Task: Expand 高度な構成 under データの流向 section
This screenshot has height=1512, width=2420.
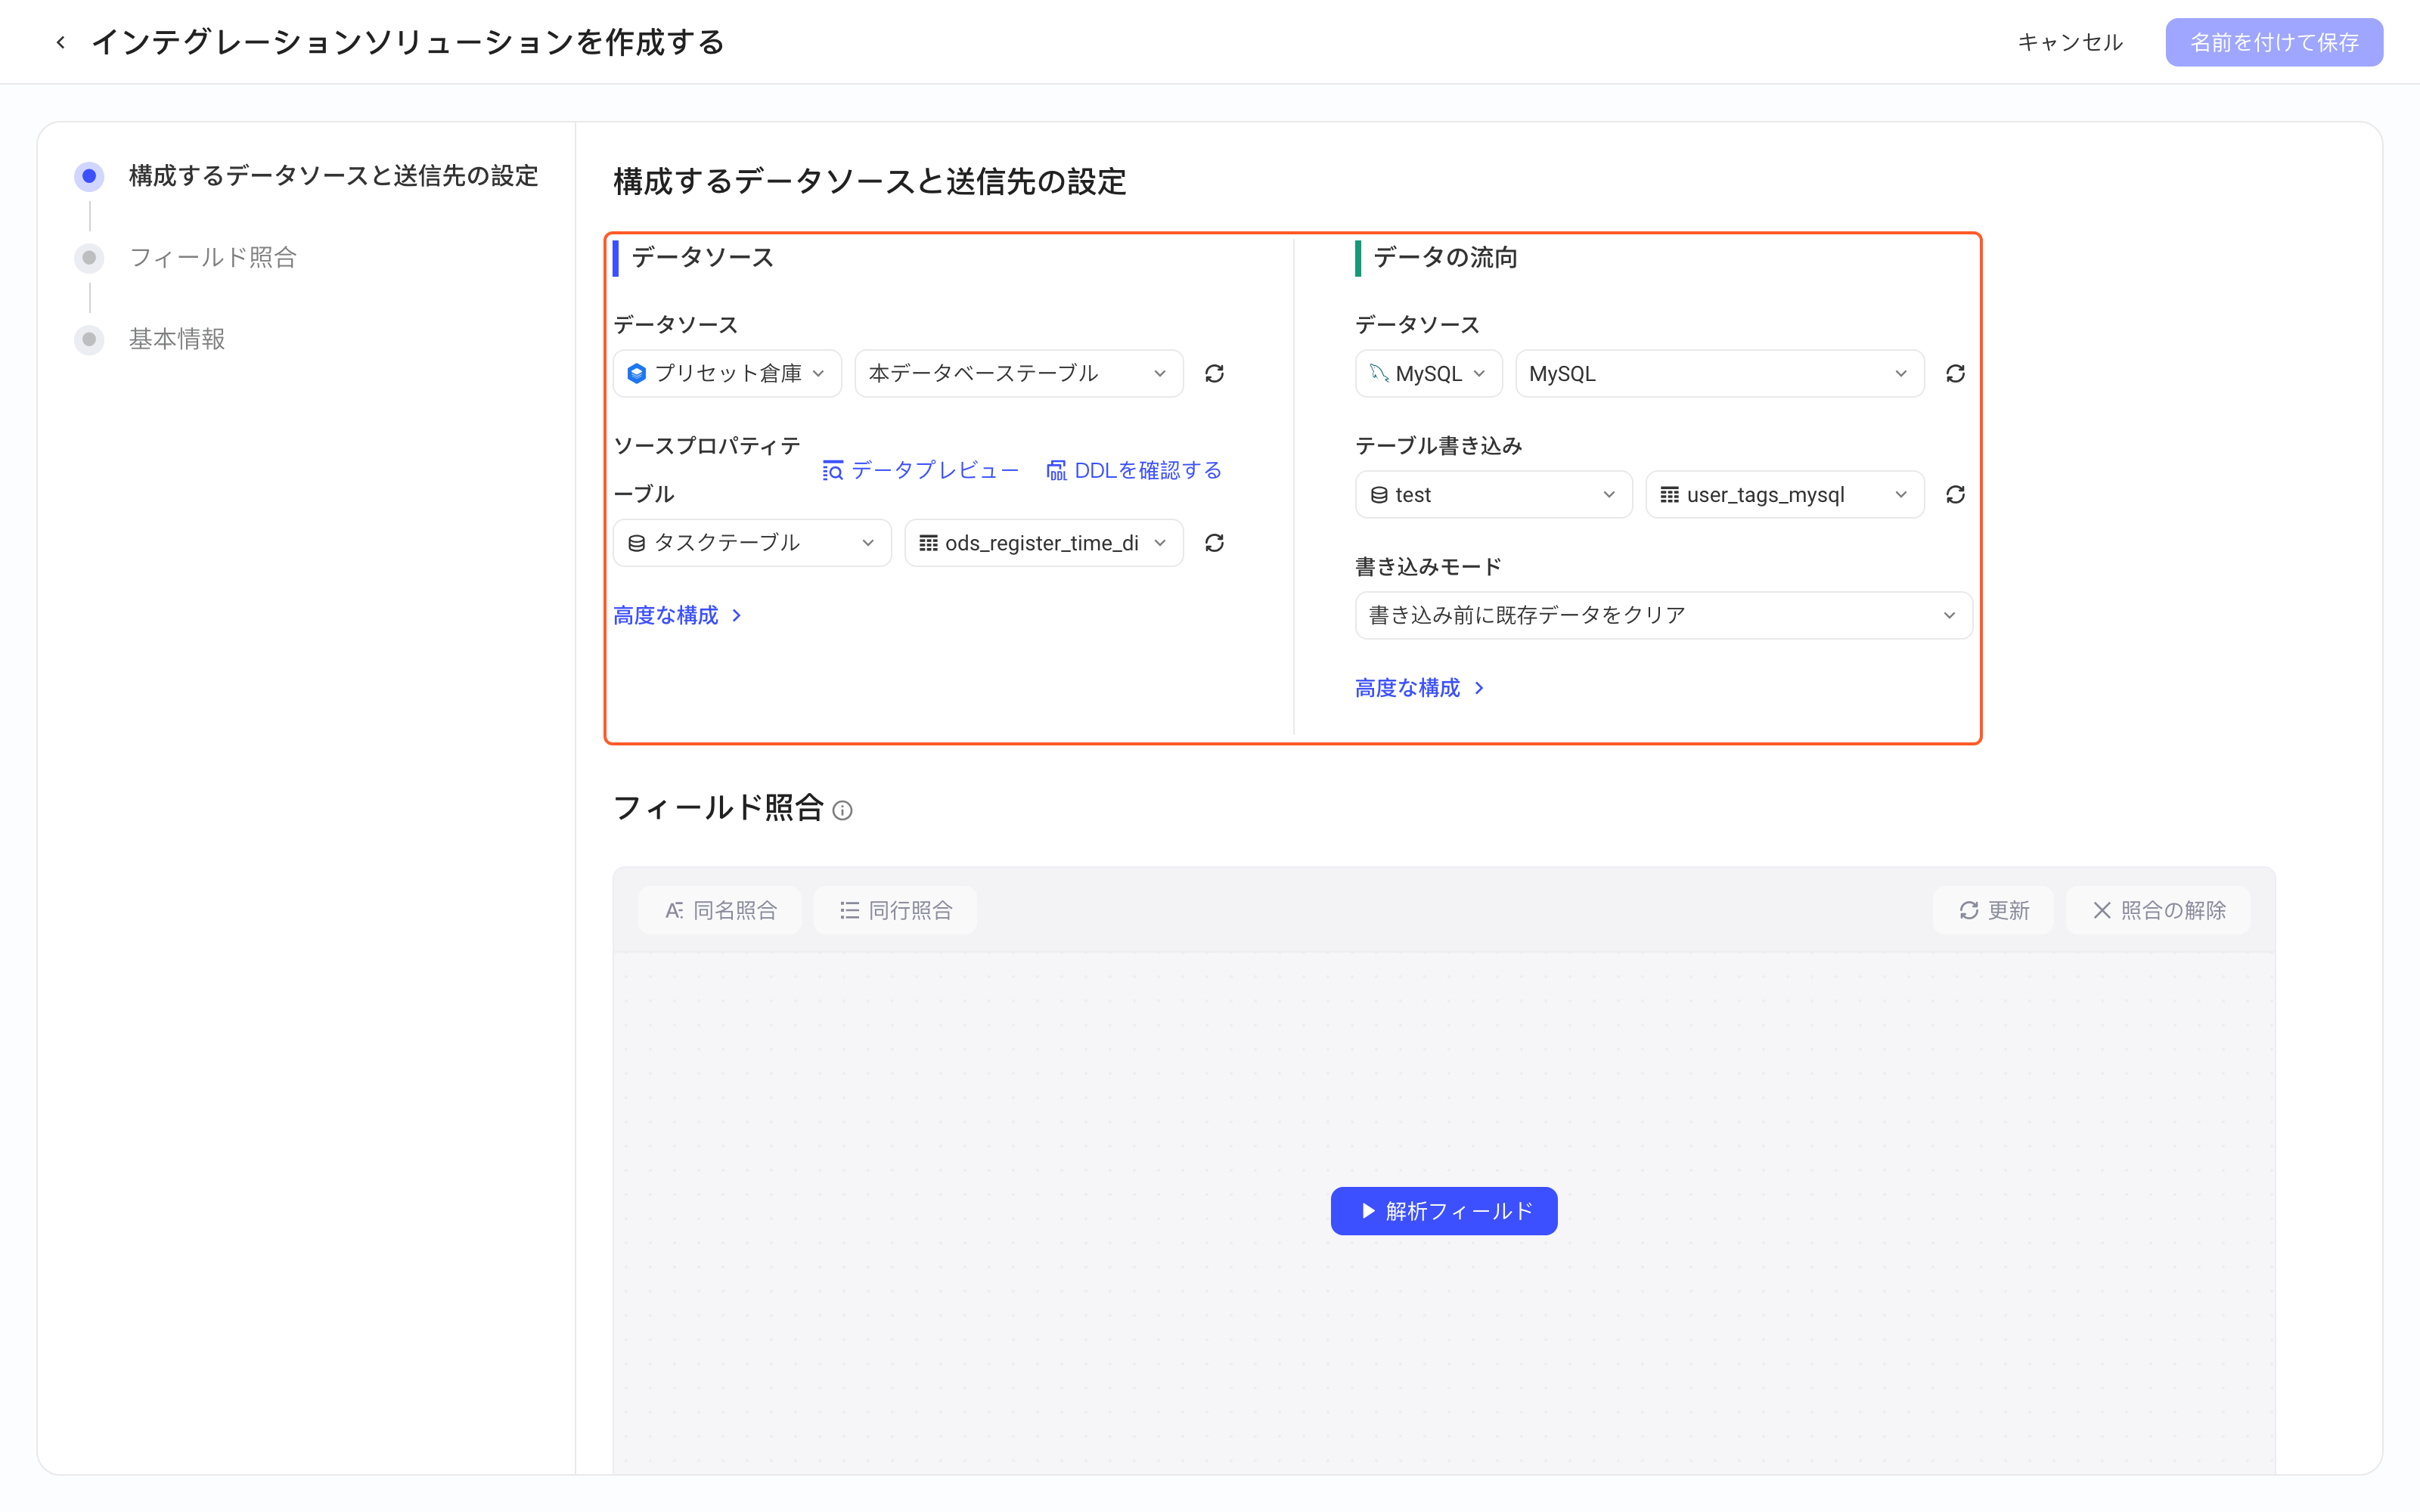Action: pyautogui.click(x=1419, y=687)
